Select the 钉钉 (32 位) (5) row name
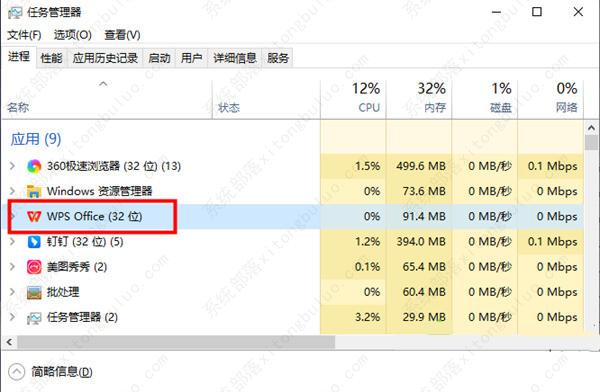600x392 pixels. [x=85, y=242]
